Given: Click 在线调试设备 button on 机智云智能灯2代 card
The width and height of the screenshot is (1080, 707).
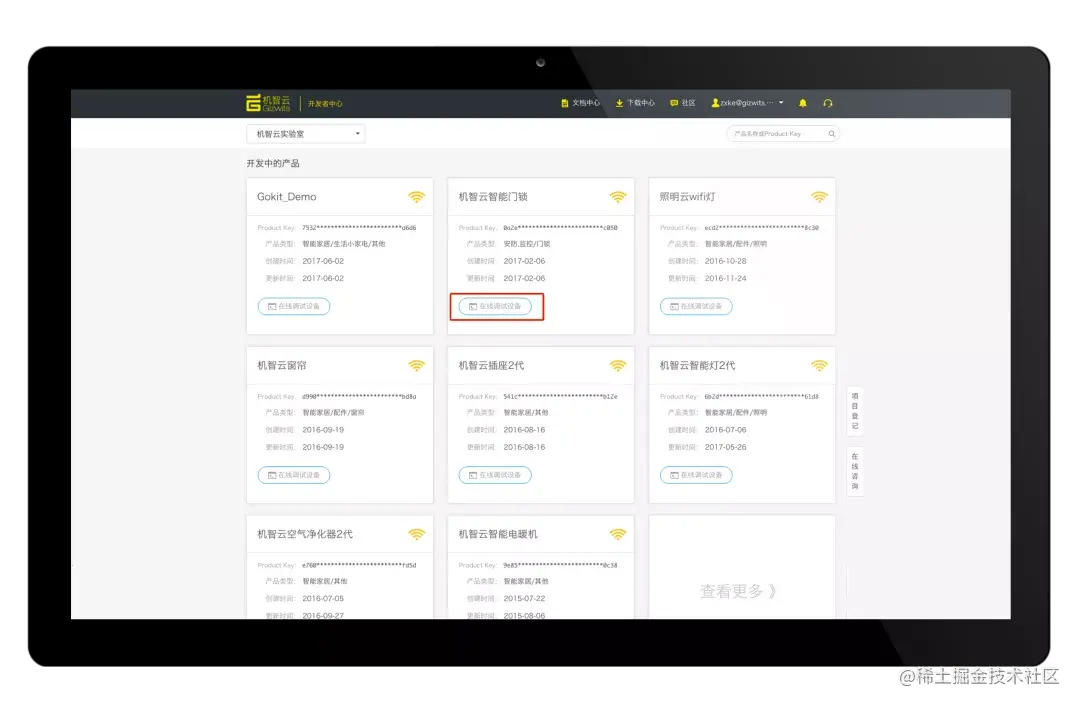Looking at the screenshot, I should click(696, 475).
